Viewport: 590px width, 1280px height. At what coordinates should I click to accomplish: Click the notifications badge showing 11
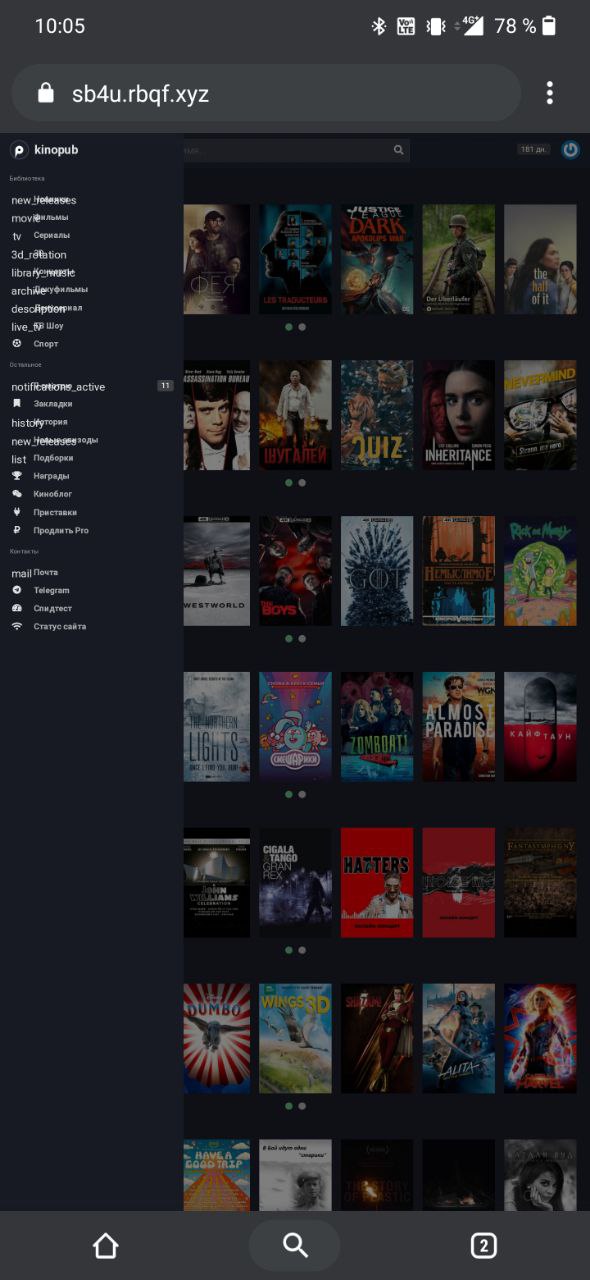point(166,386)
